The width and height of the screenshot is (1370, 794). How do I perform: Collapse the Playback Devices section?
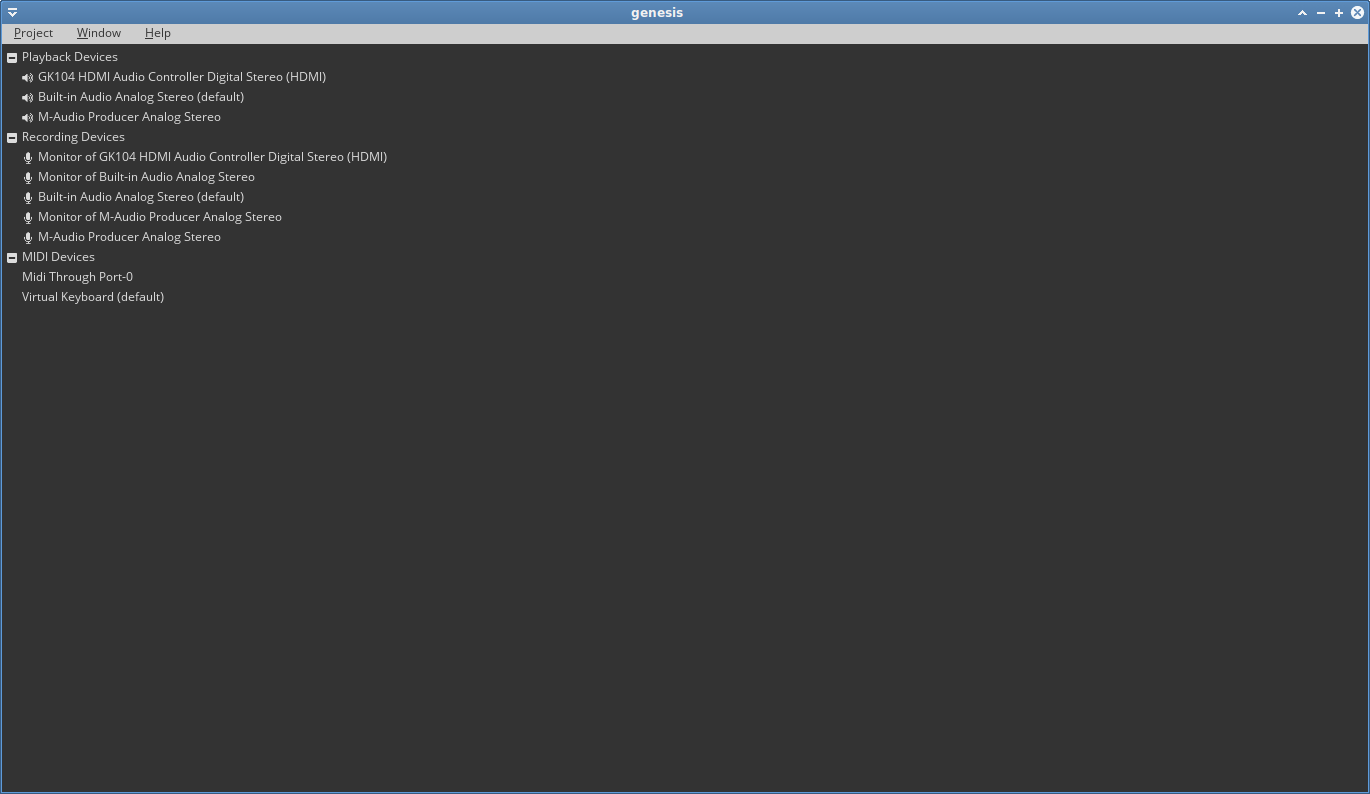pos(12,57)
